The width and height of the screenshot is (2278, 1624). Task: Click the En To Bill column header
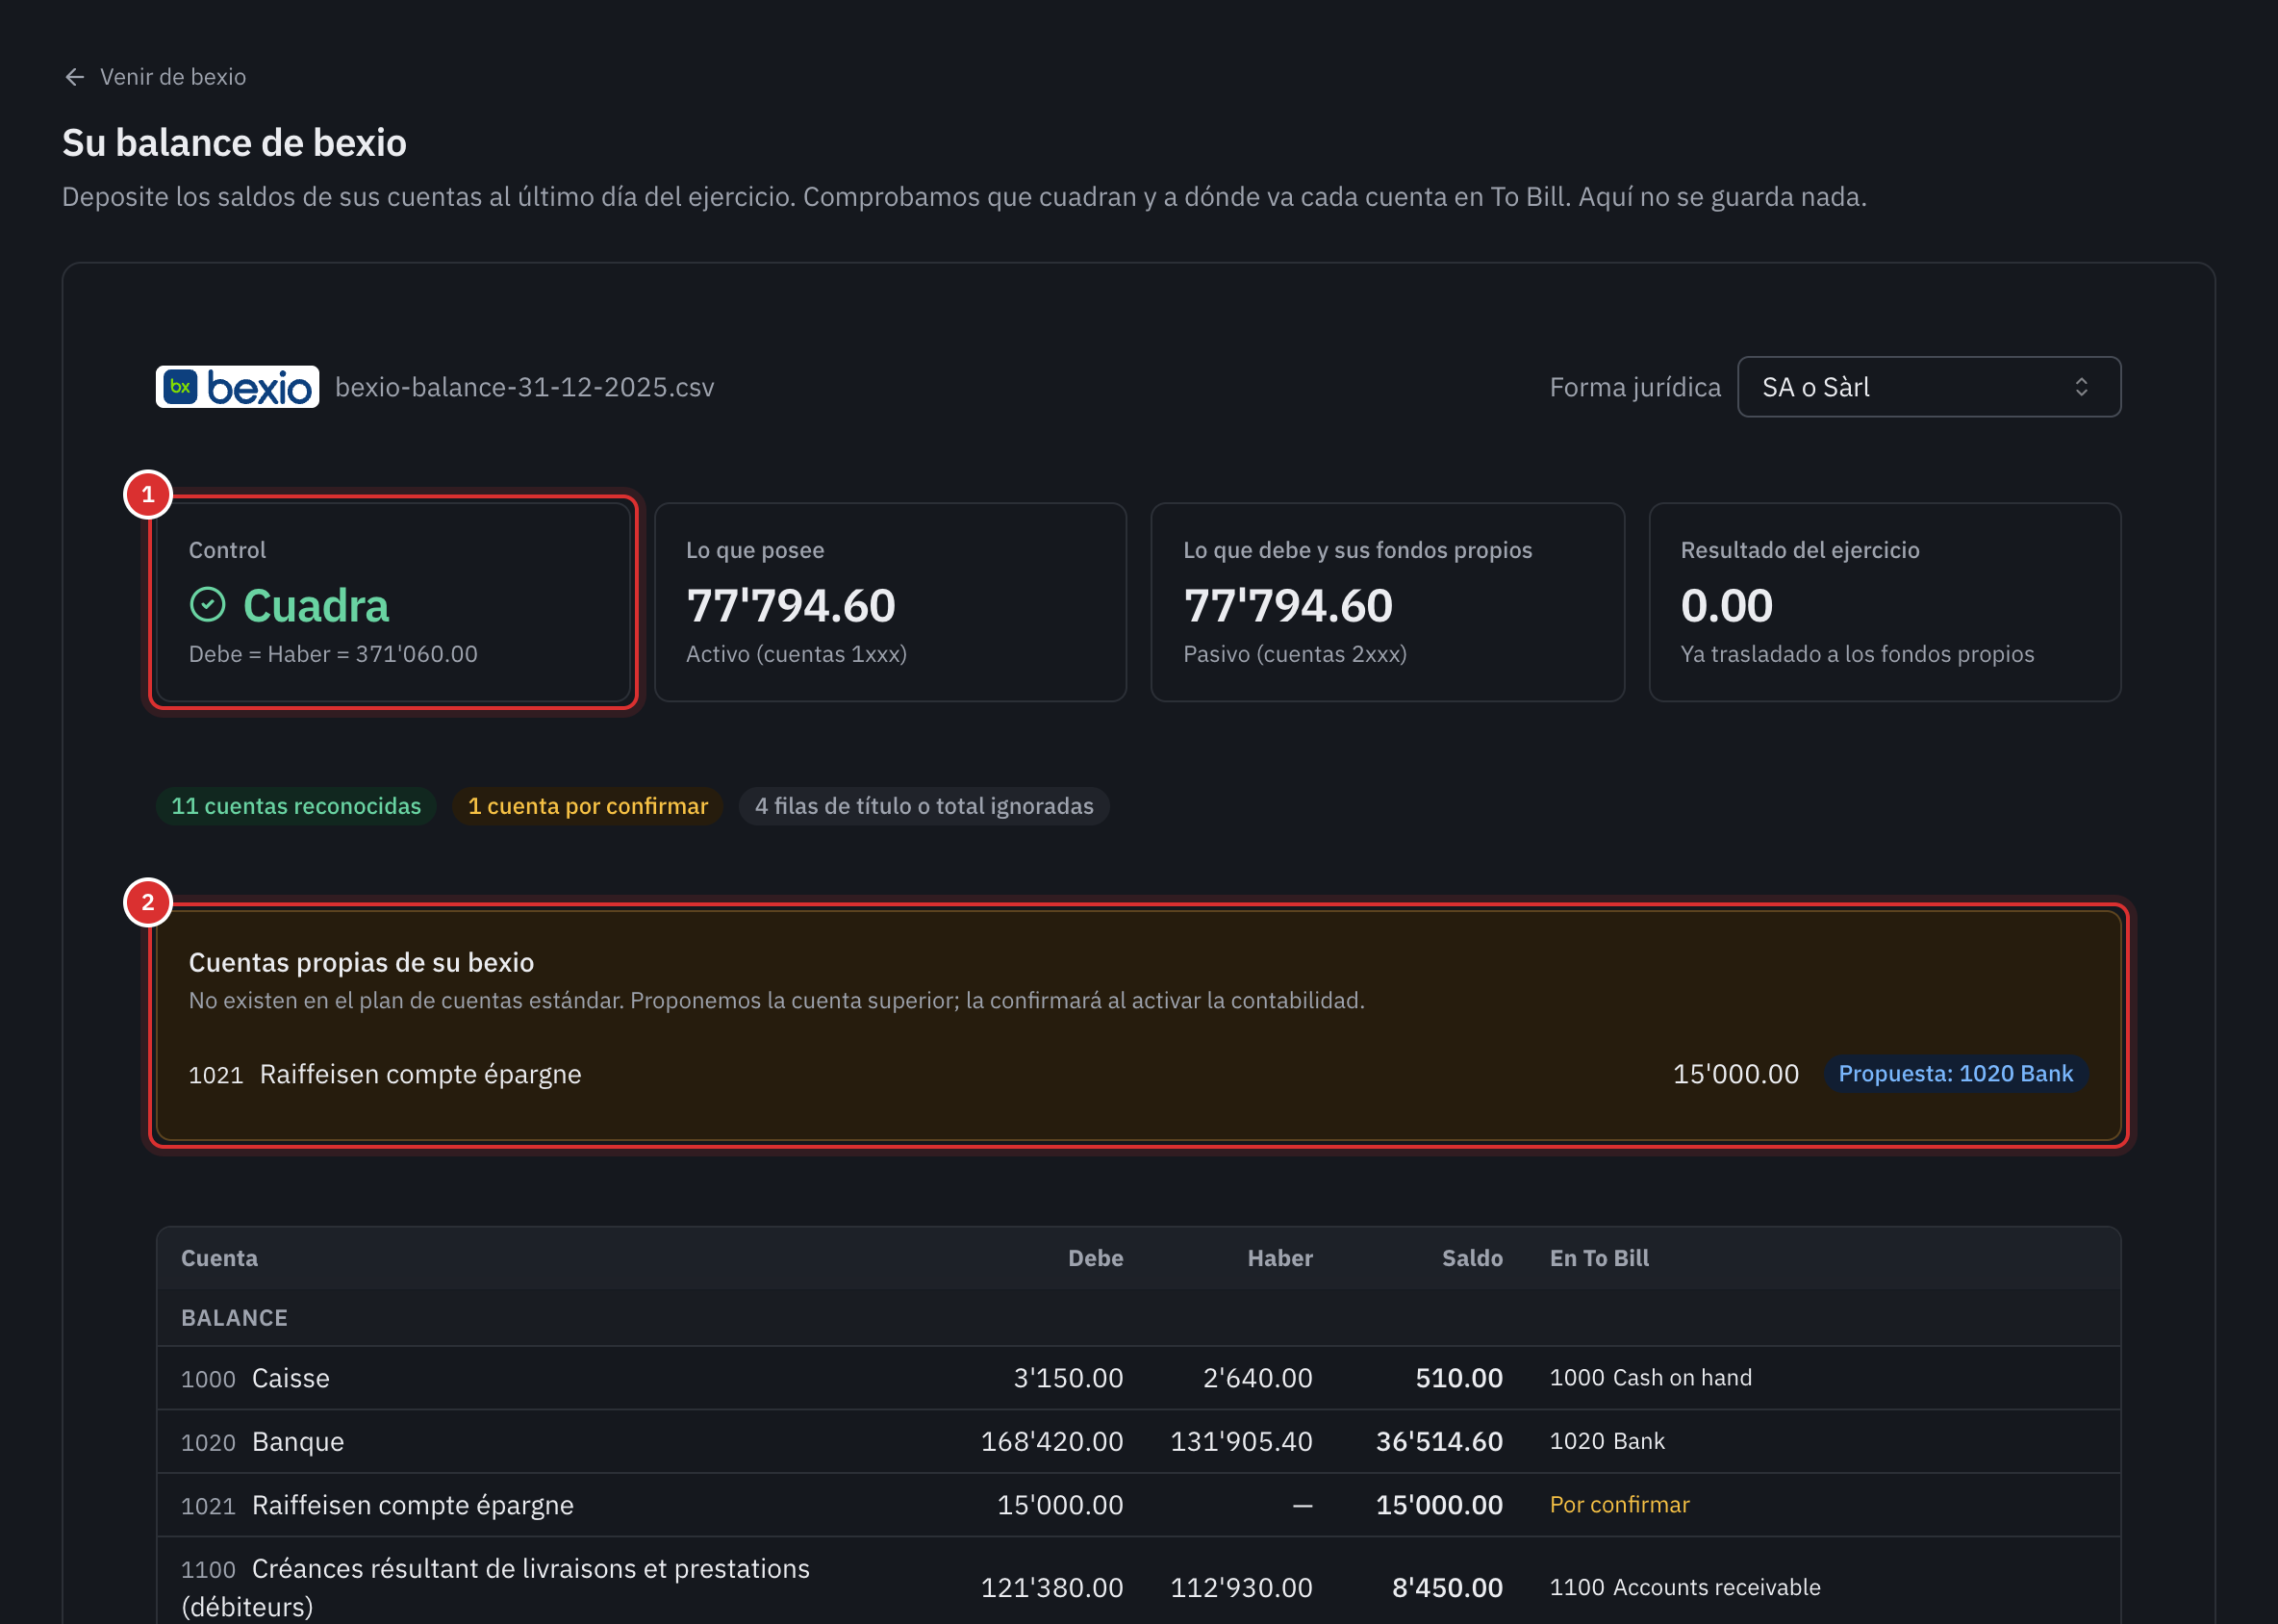1598,1258
